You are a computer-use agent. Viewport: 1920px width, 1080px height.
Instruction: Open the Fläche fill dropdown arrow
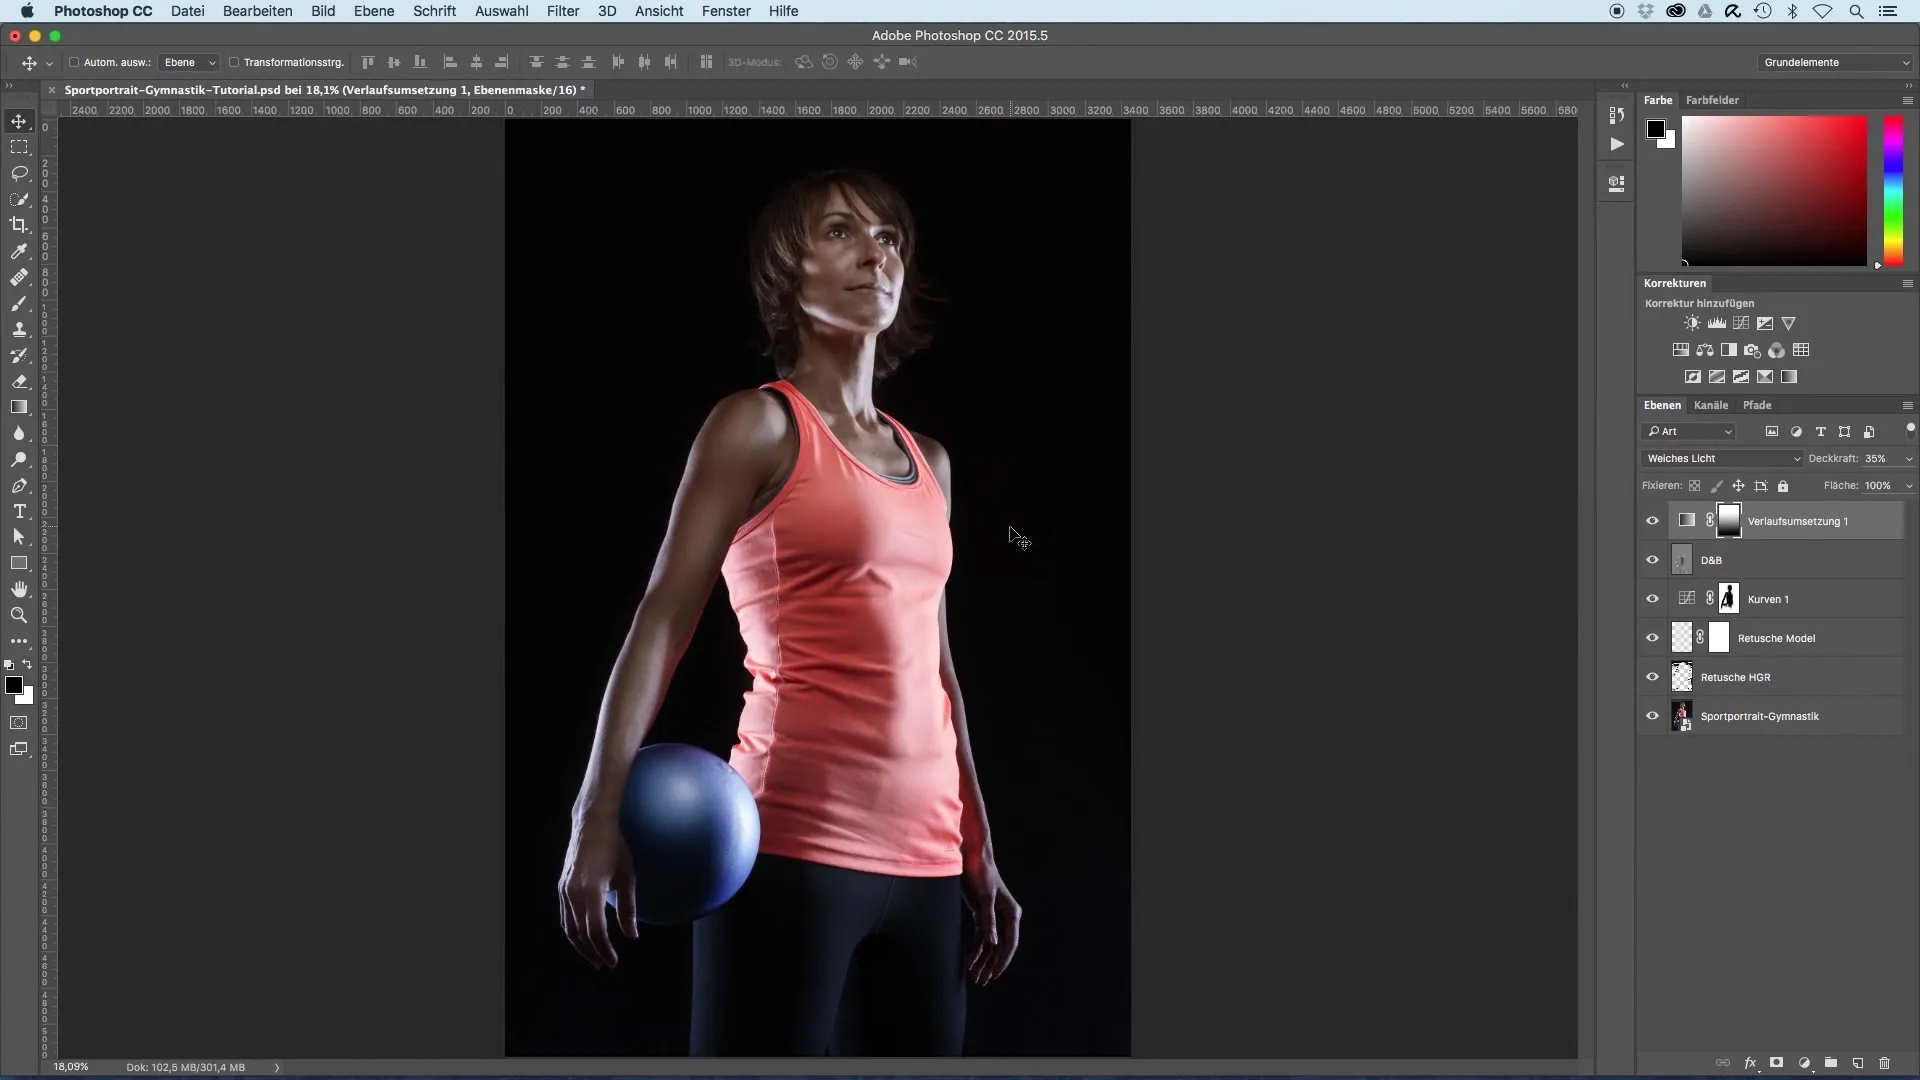click(x=1908, y=486)
